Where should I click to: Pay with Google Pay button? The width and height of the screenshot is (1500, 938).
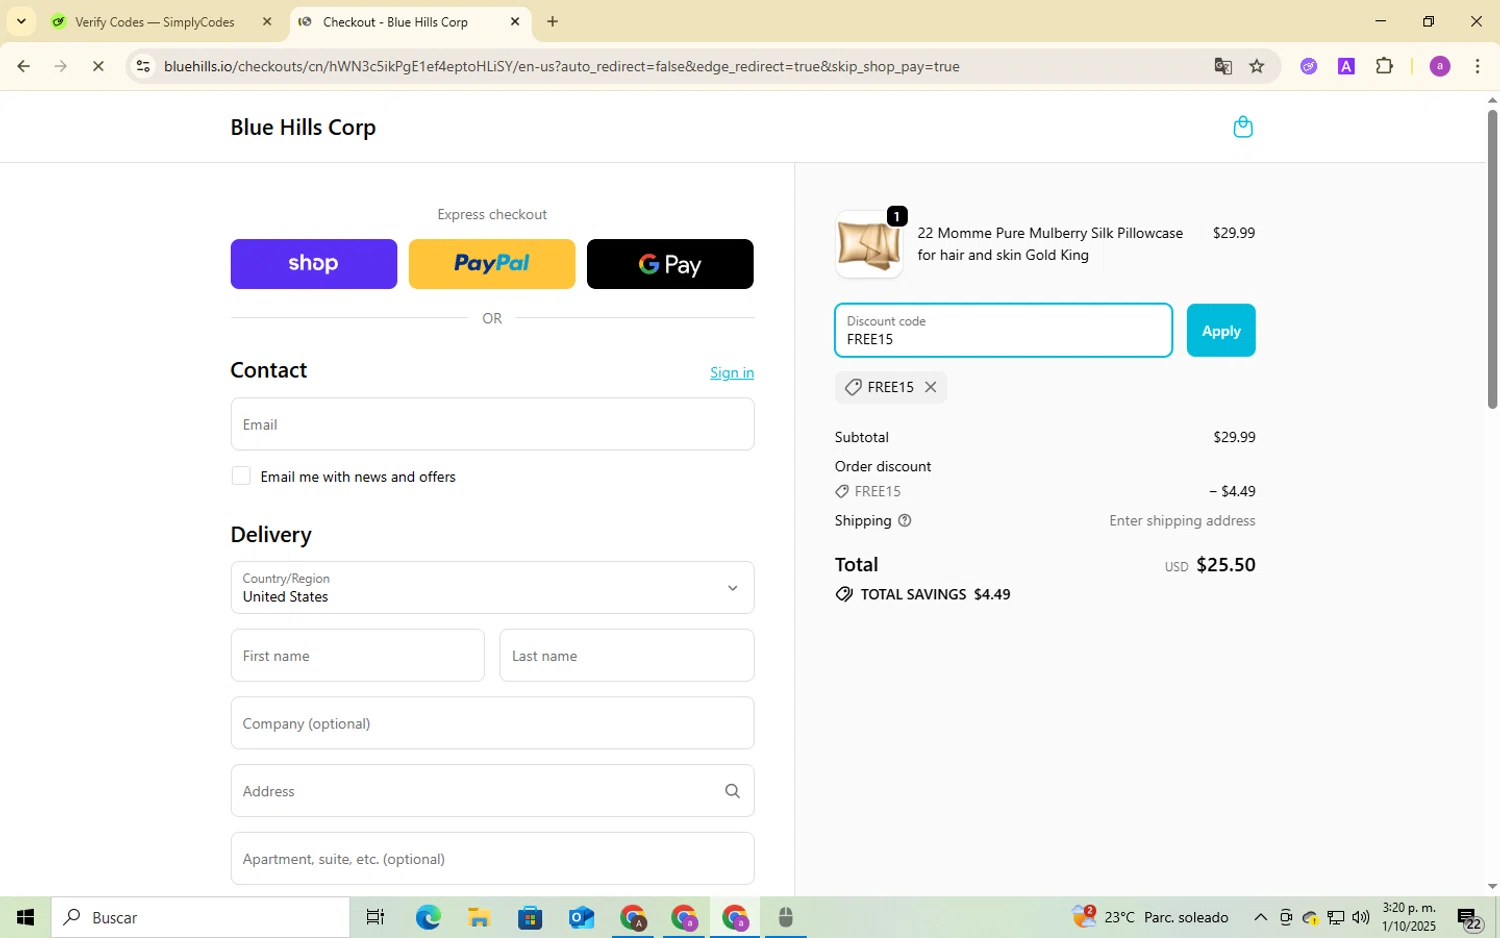(x=670, y=264)
